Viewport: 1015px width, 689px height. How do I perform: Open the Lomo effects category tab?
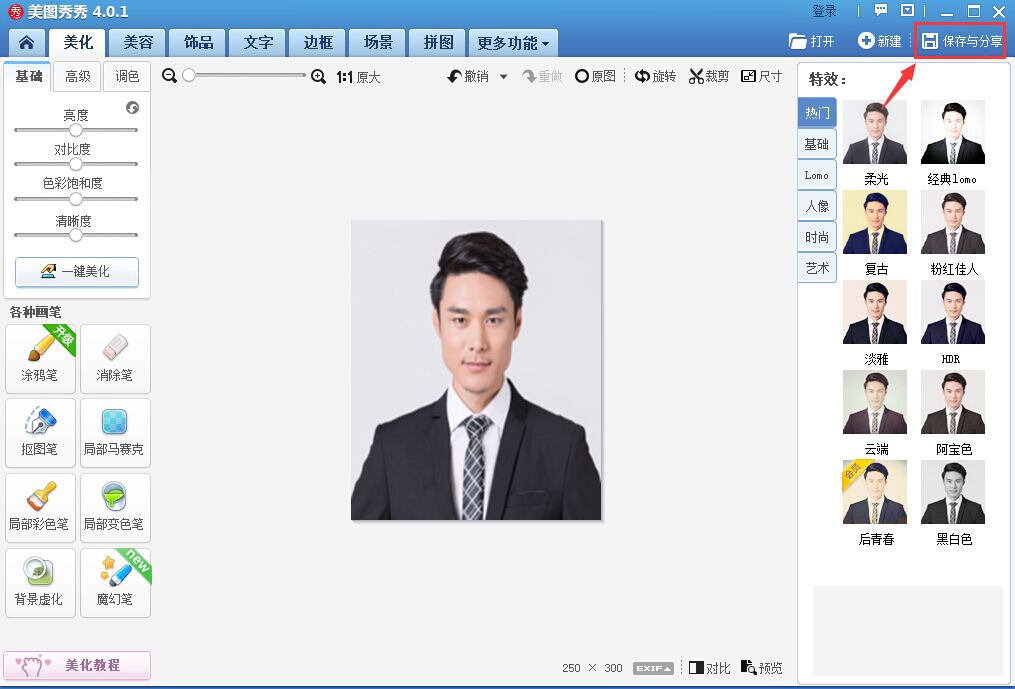click(817, 175)
